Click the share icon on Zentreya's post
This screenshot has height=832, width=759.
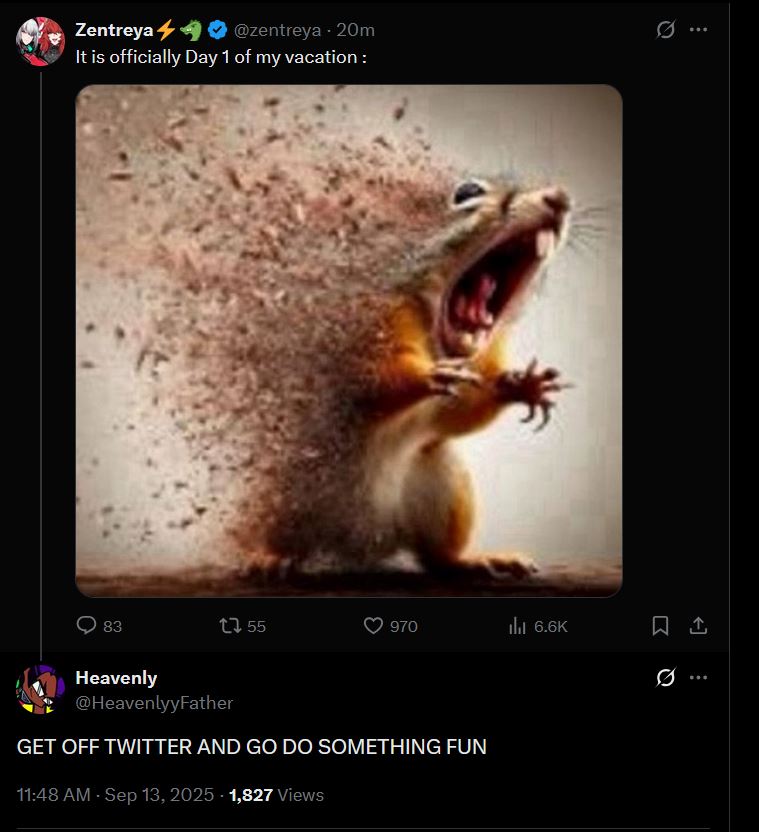699,626
